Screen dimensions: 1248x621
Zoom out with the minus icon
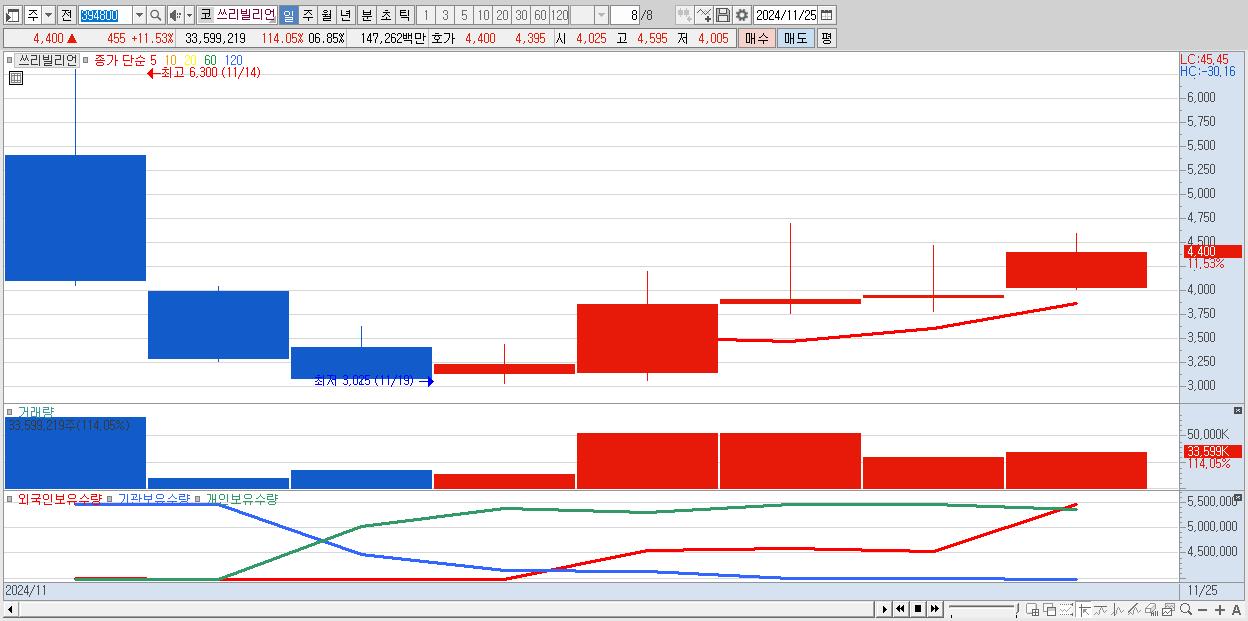1203,609
